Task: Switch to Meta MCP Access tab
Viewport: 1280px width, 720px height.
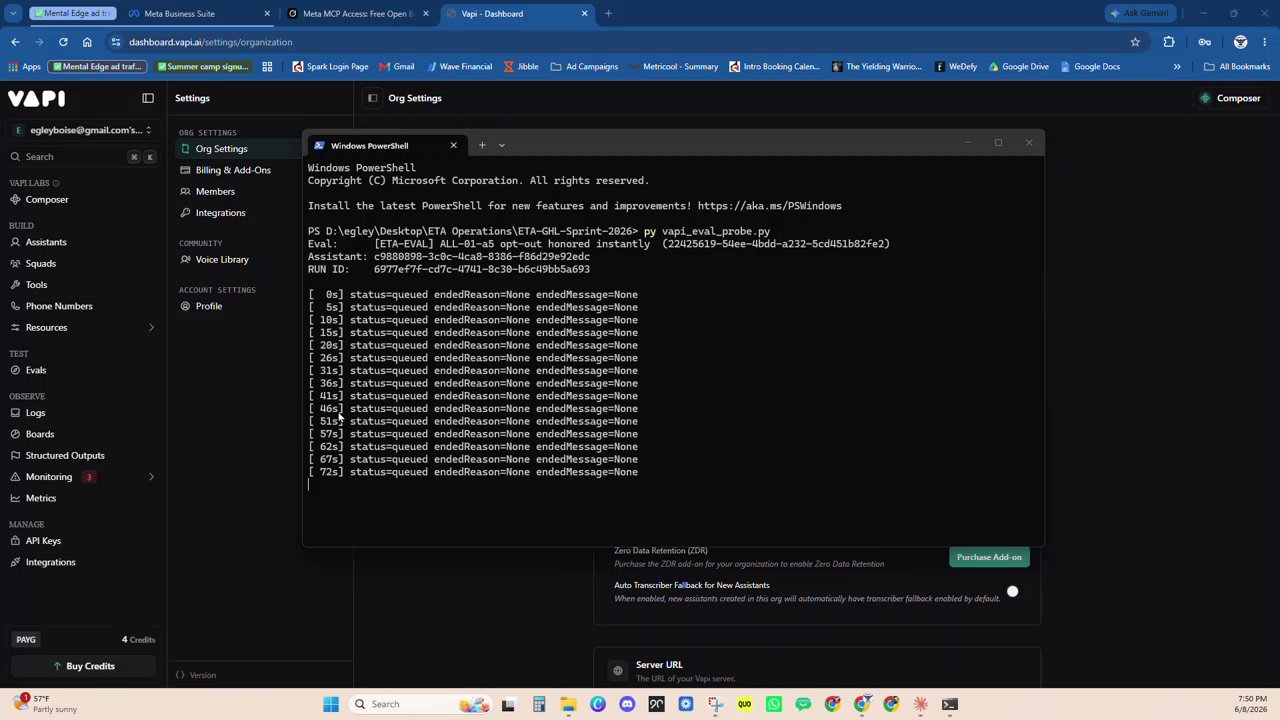Action: (359, 14)
